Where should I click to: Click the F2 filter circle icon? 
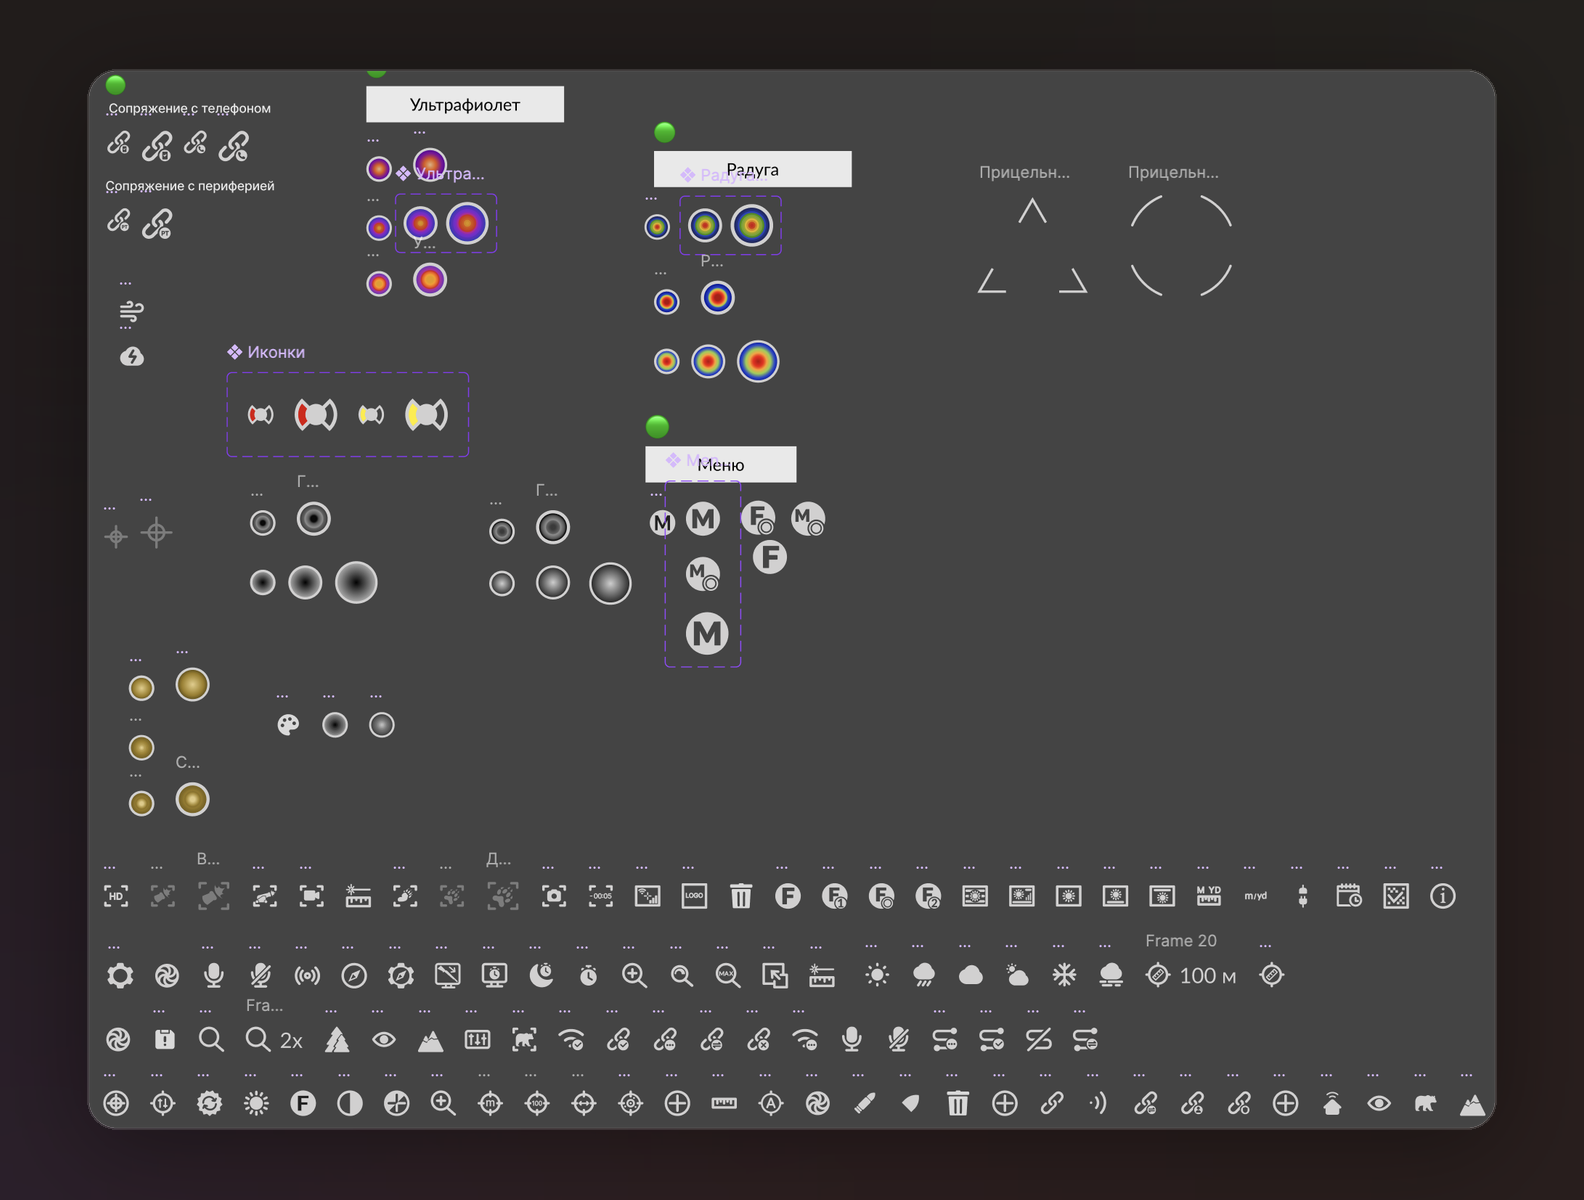click(x=928, y=896)
